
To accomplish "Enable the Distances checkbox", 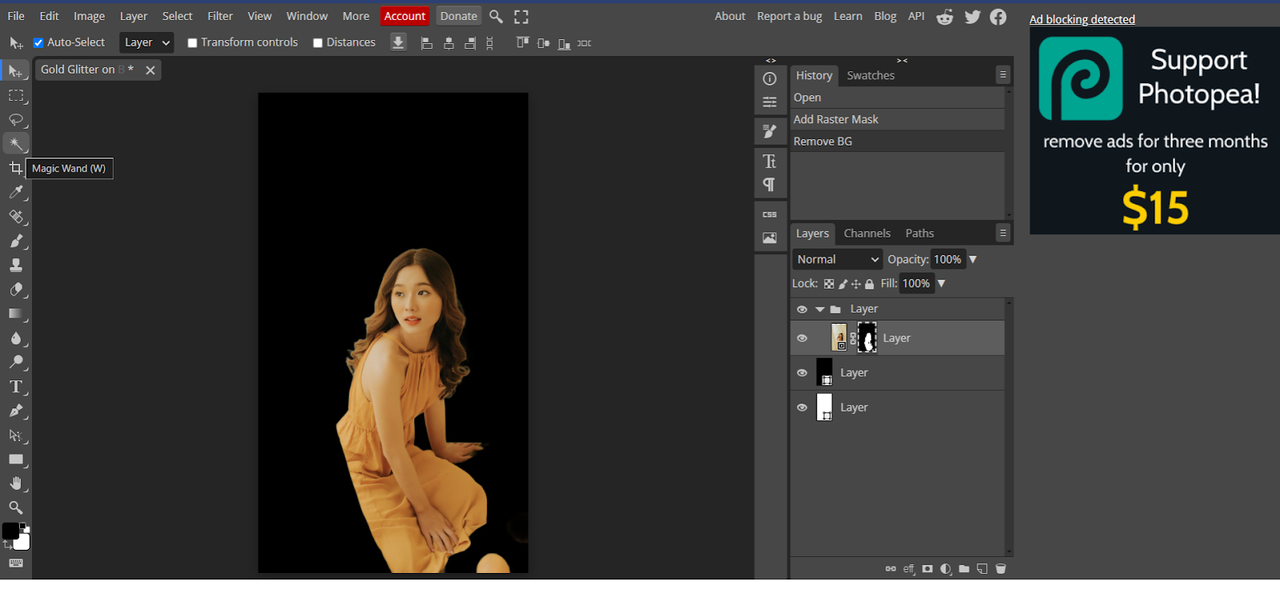I will (x=317, y=43).
